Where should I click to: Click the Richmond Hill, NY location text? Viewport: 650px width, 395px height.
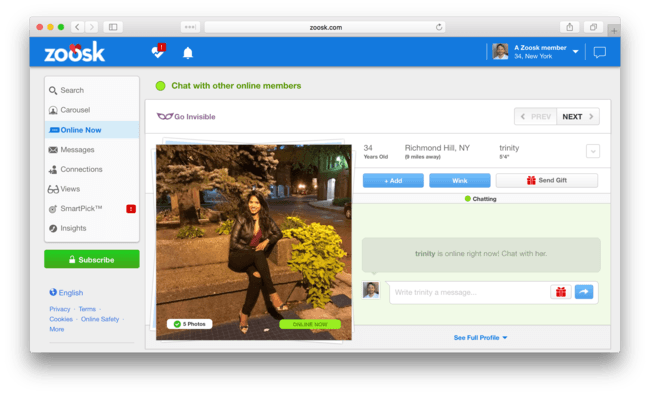[437, 148]
